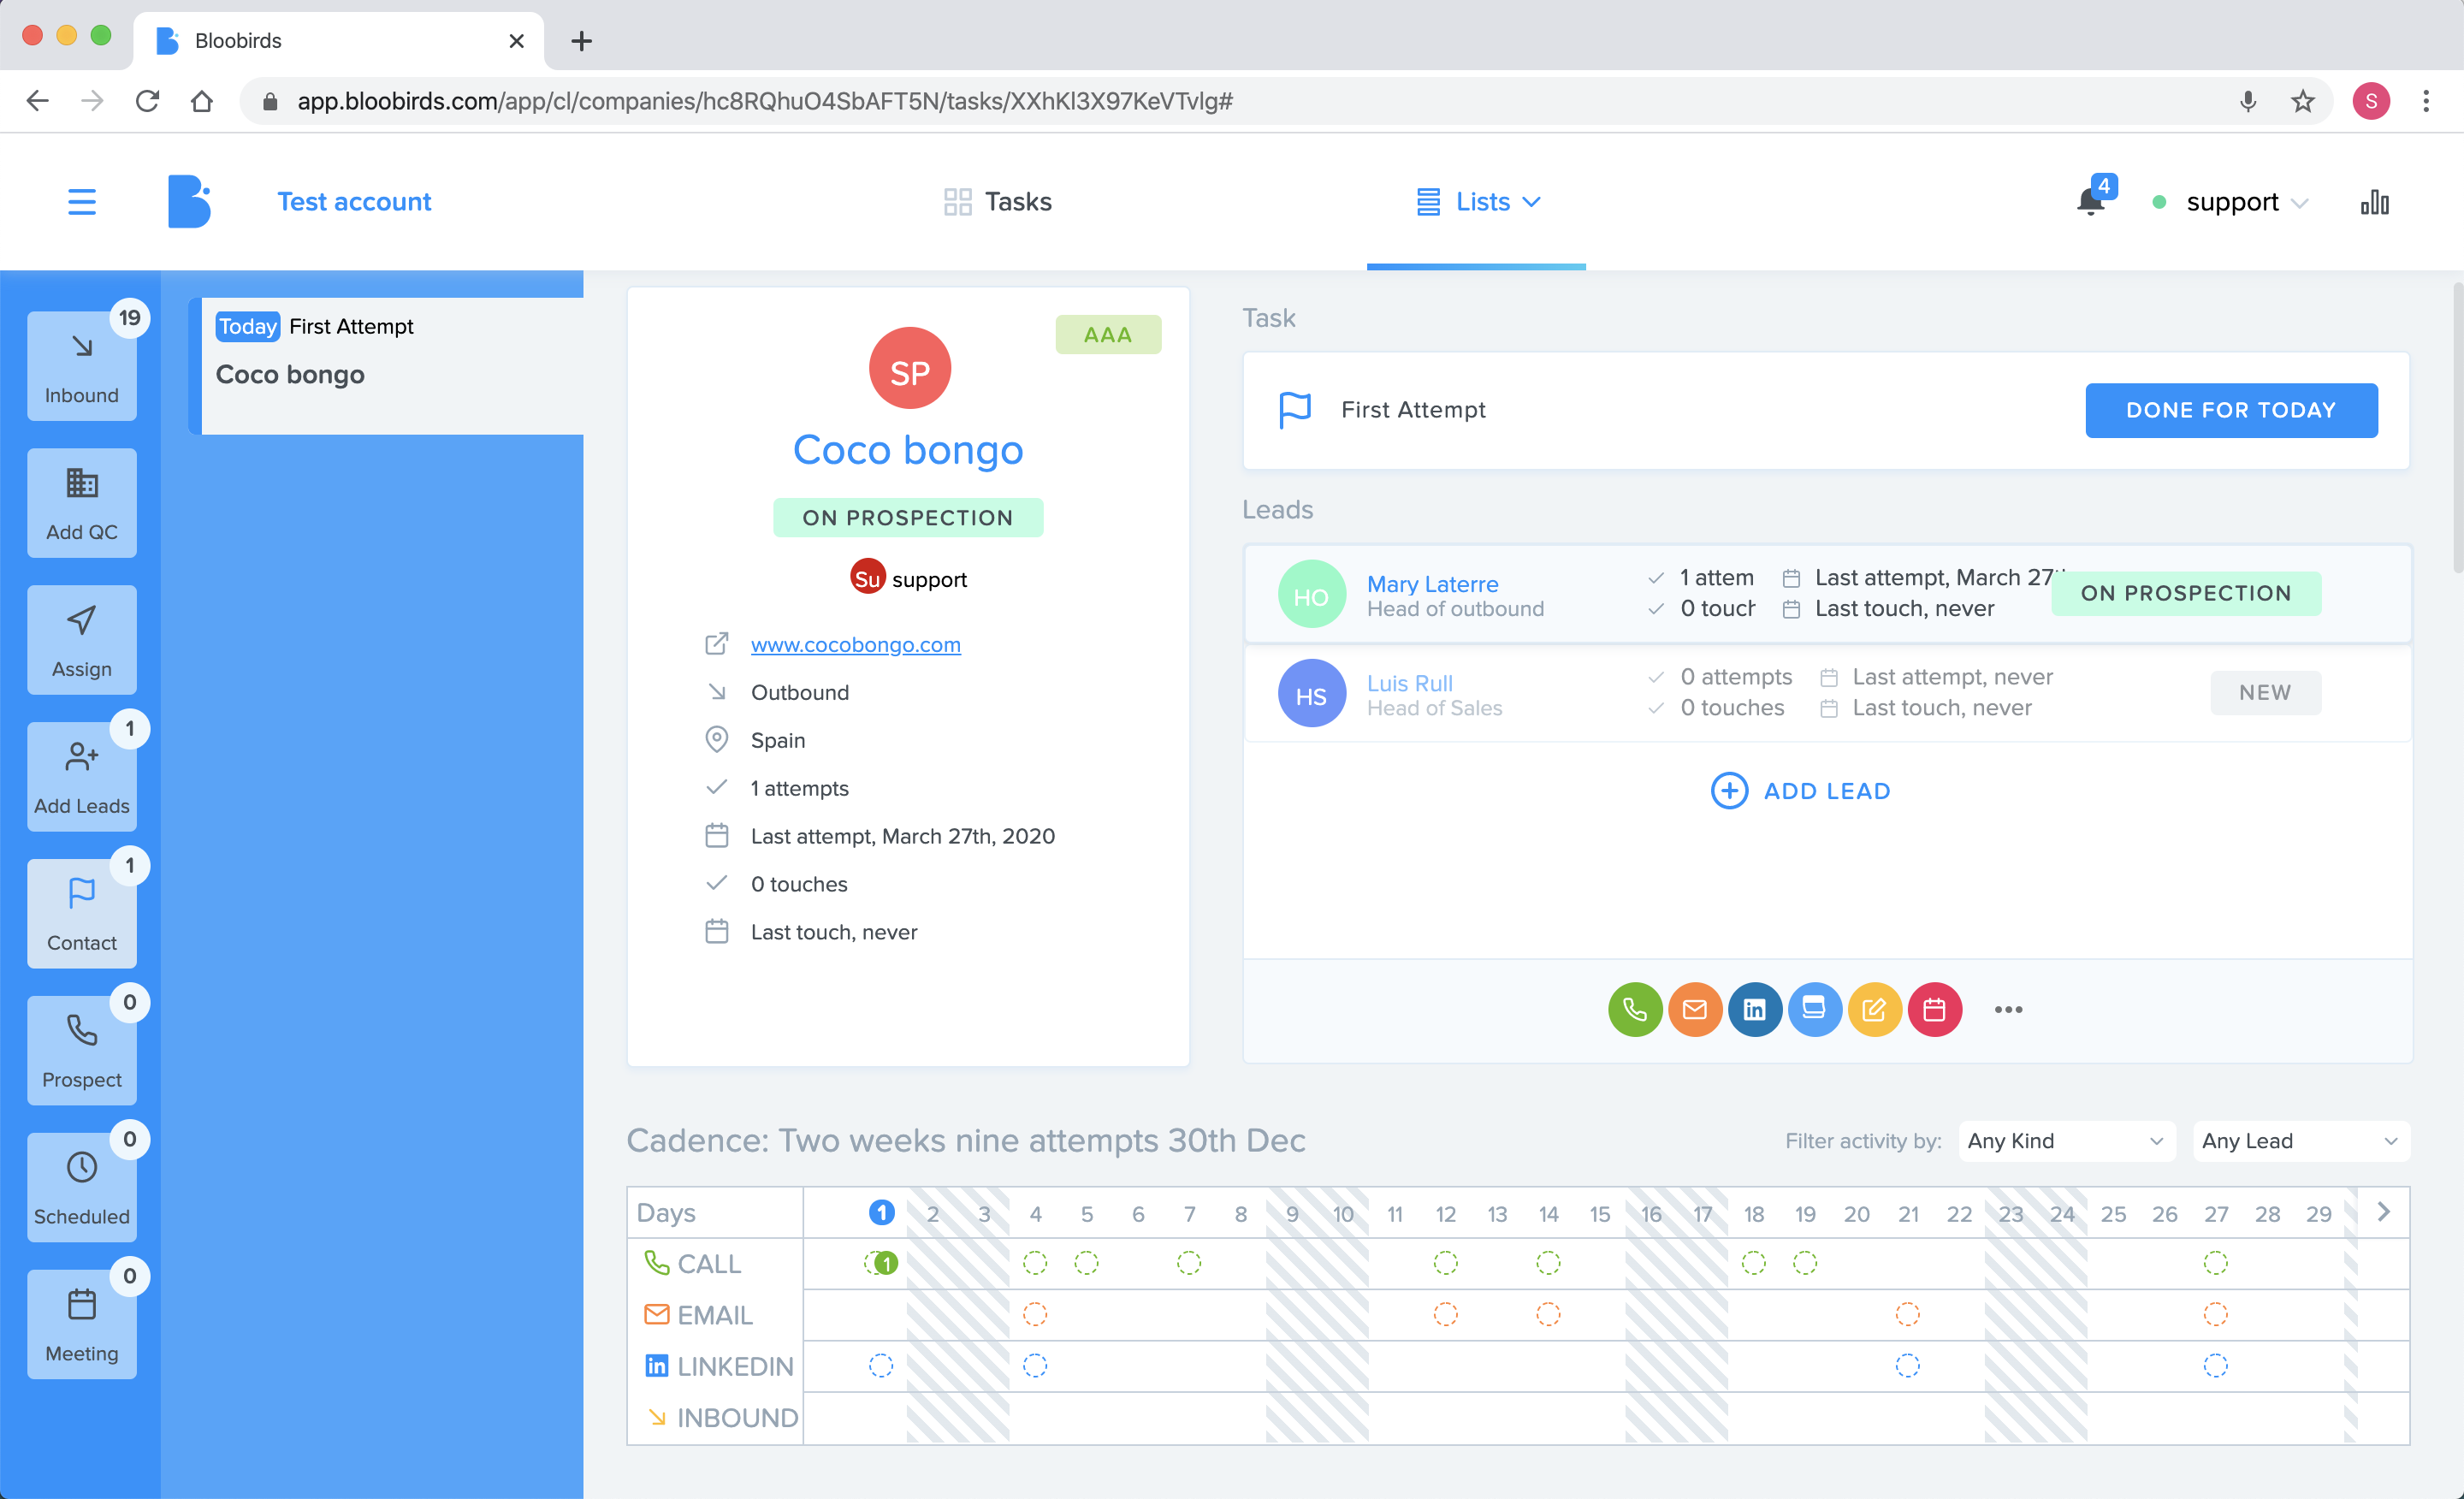Click the Bloobirds logo

tap(189, 201)
